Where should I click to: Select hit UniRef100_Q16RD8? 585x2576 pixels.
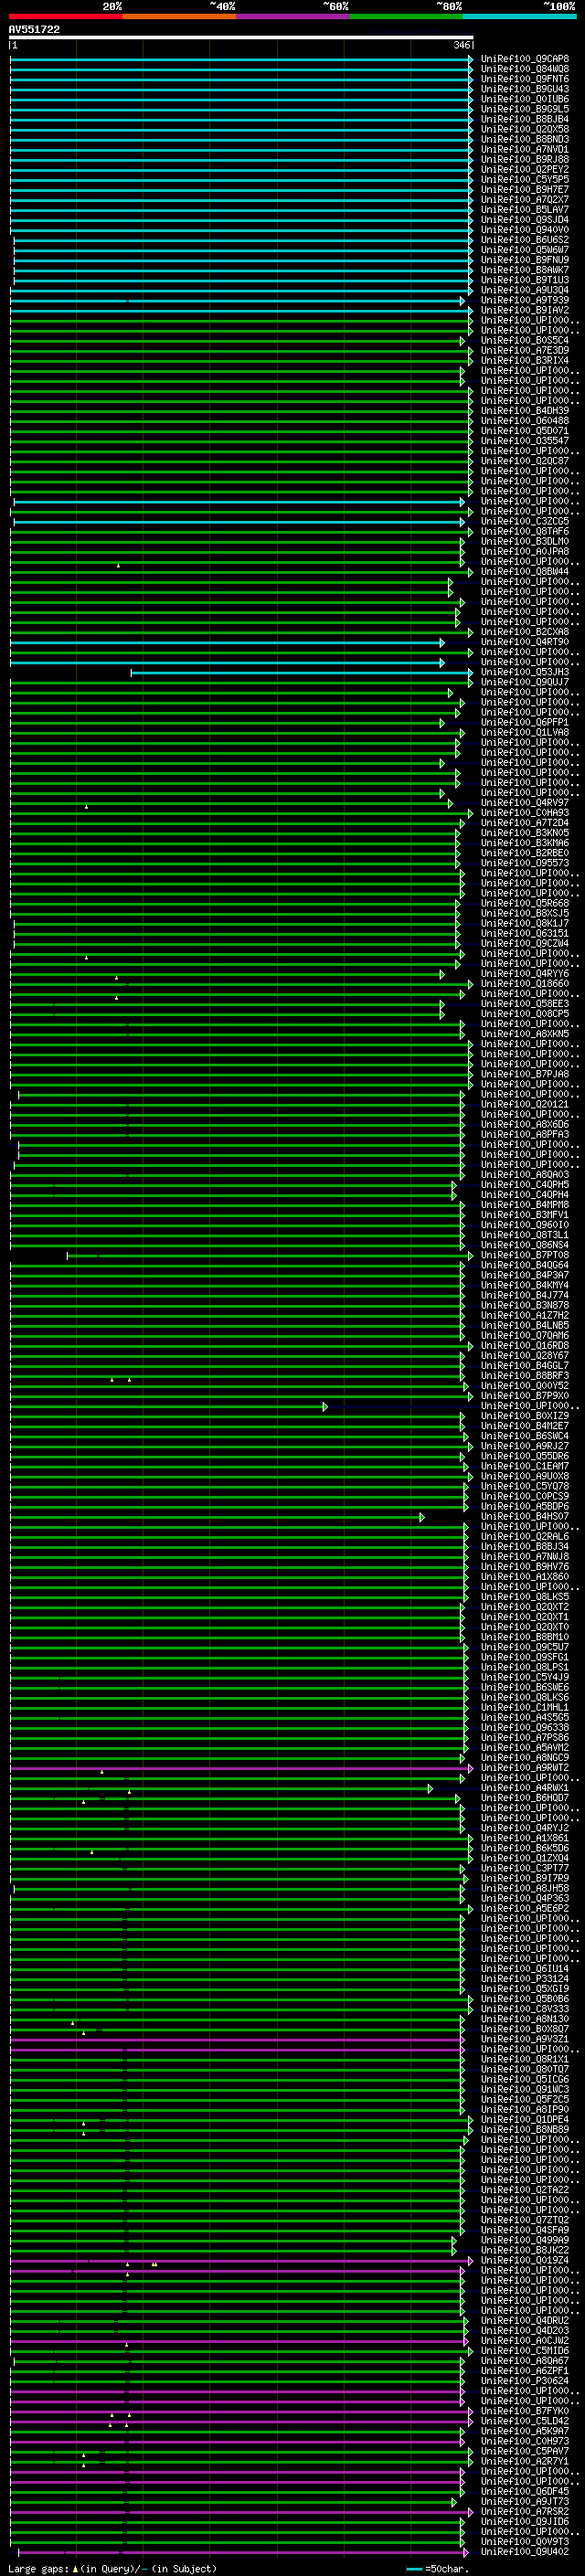pos(524,1346)
